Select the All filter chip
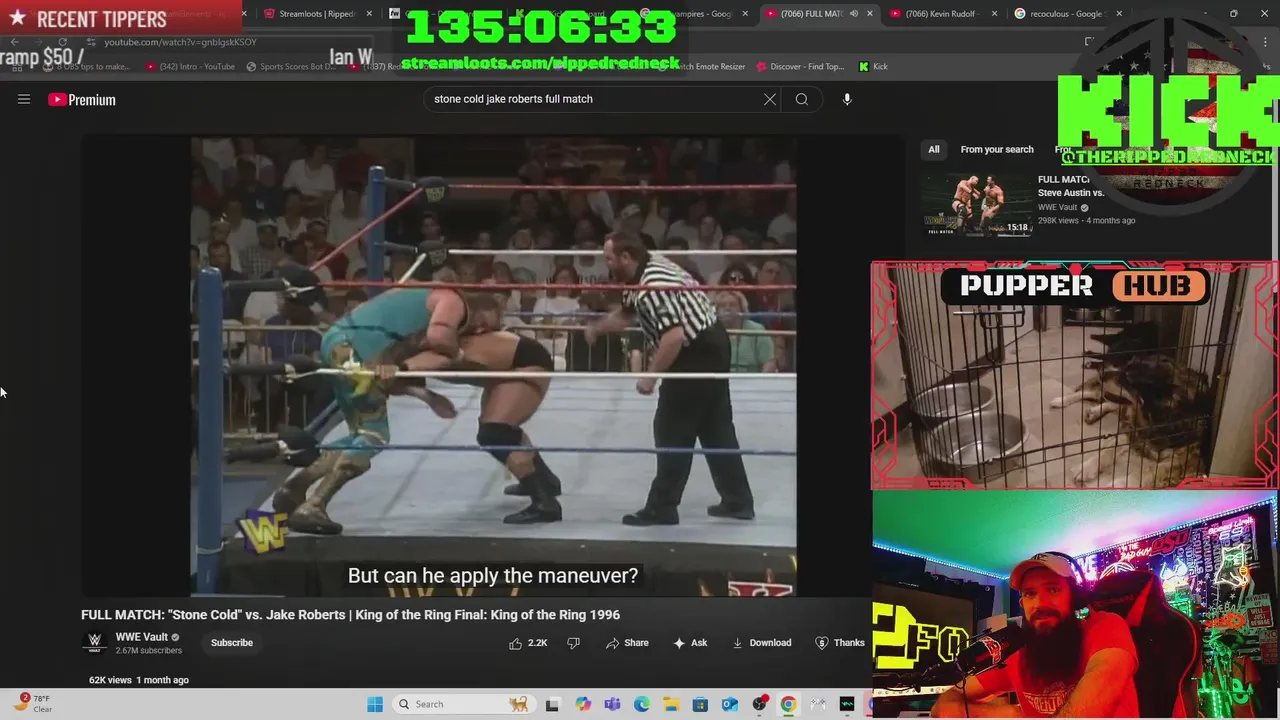 tap(934, 149)
